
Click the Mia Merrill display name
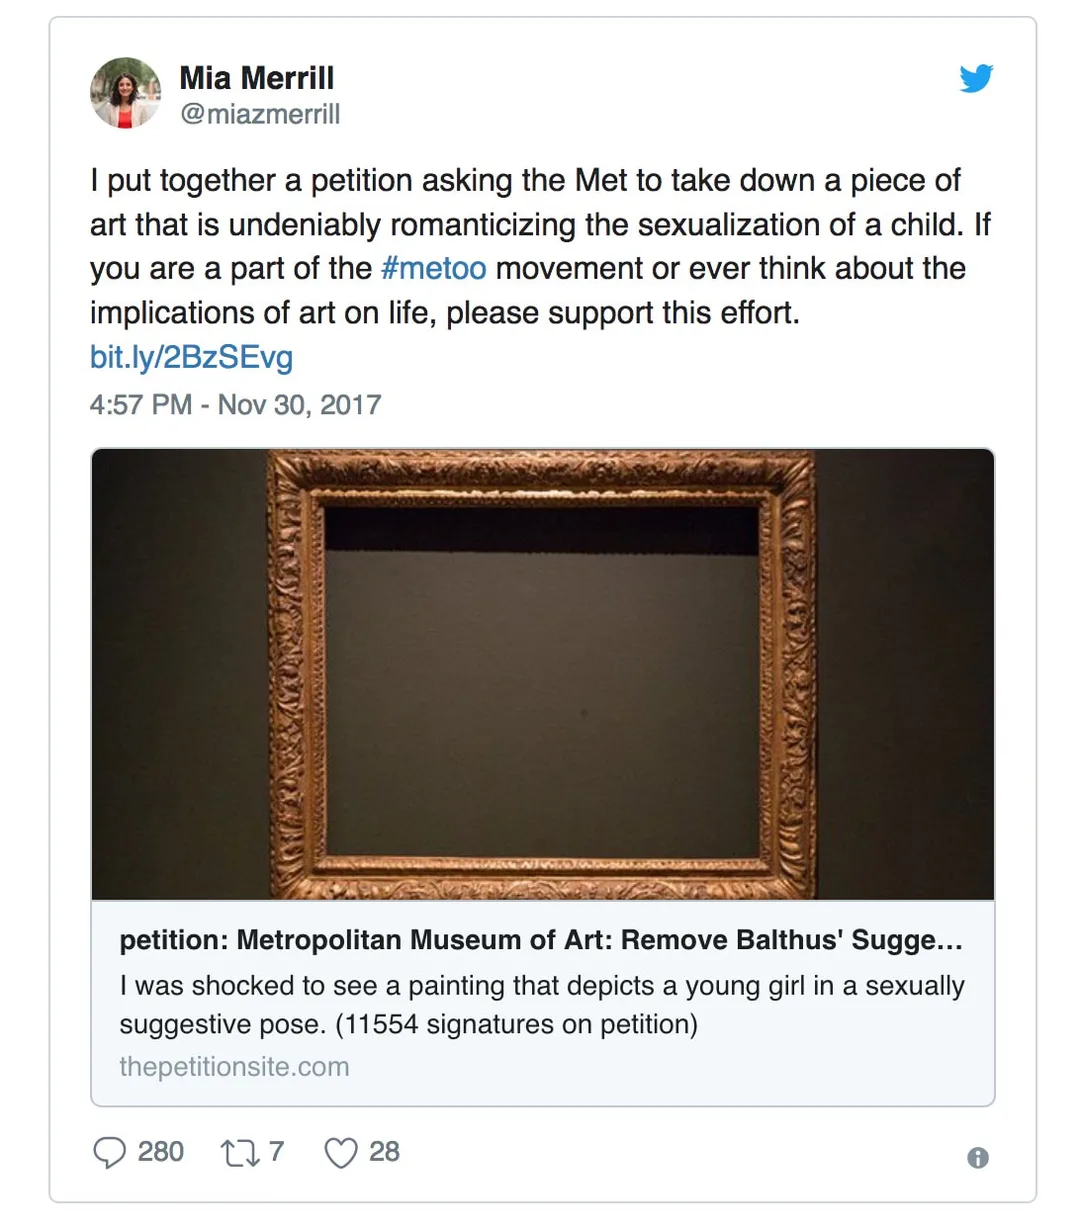coord(257,78)
